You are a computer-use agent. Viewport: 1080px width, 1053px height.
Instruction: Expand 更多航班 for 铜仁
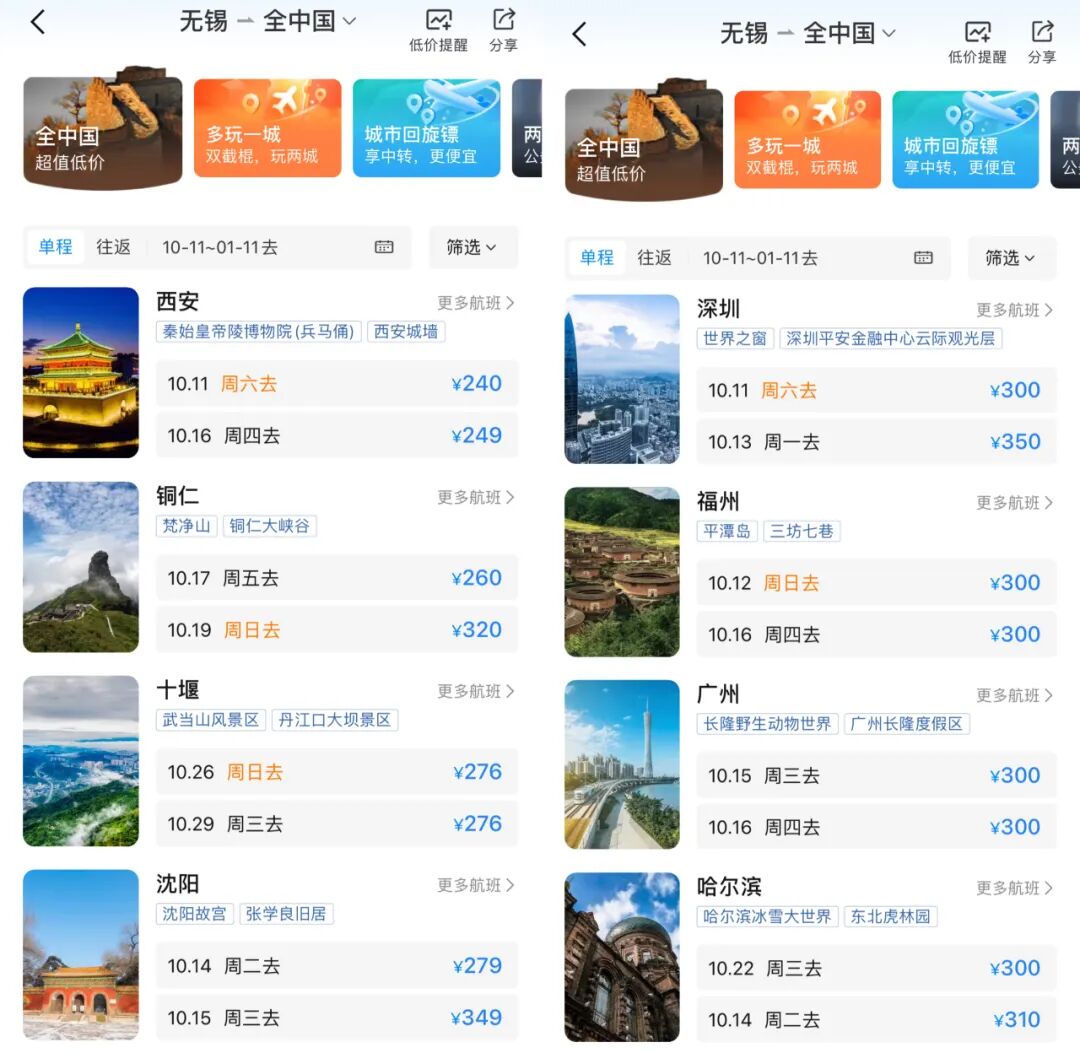pyautogui.click(x=475, y=497)
